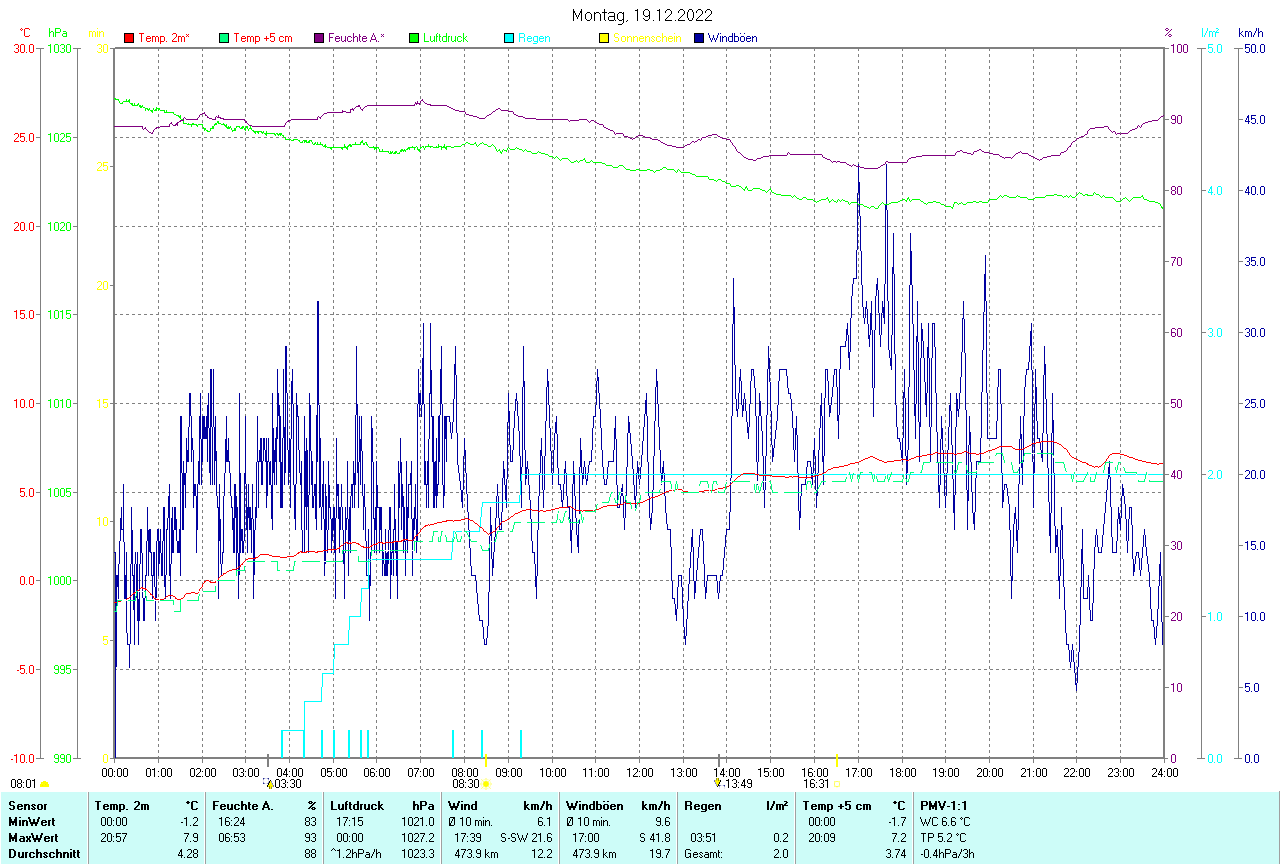Click the chart title 'Montag, 19.12.2022'
Image resolution: width=1280 pixels, height=864 pixels.
(642, 15)
